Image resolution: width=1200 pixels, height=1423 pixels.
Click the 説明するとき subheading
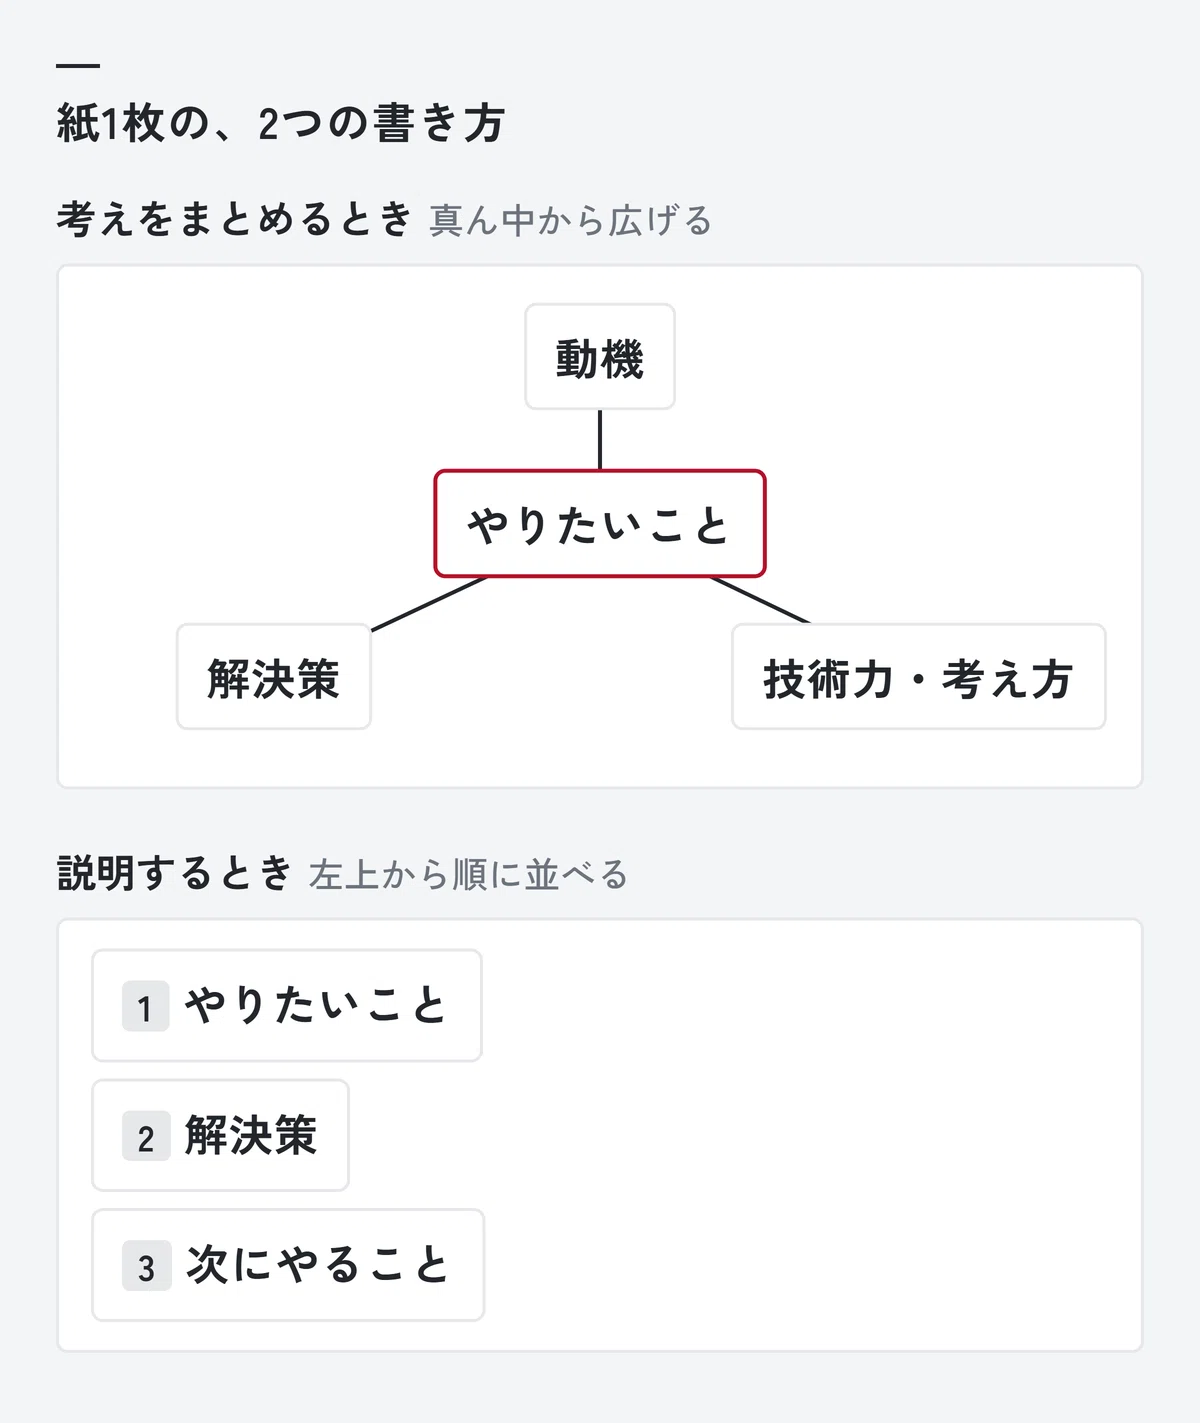click(175, 873)
